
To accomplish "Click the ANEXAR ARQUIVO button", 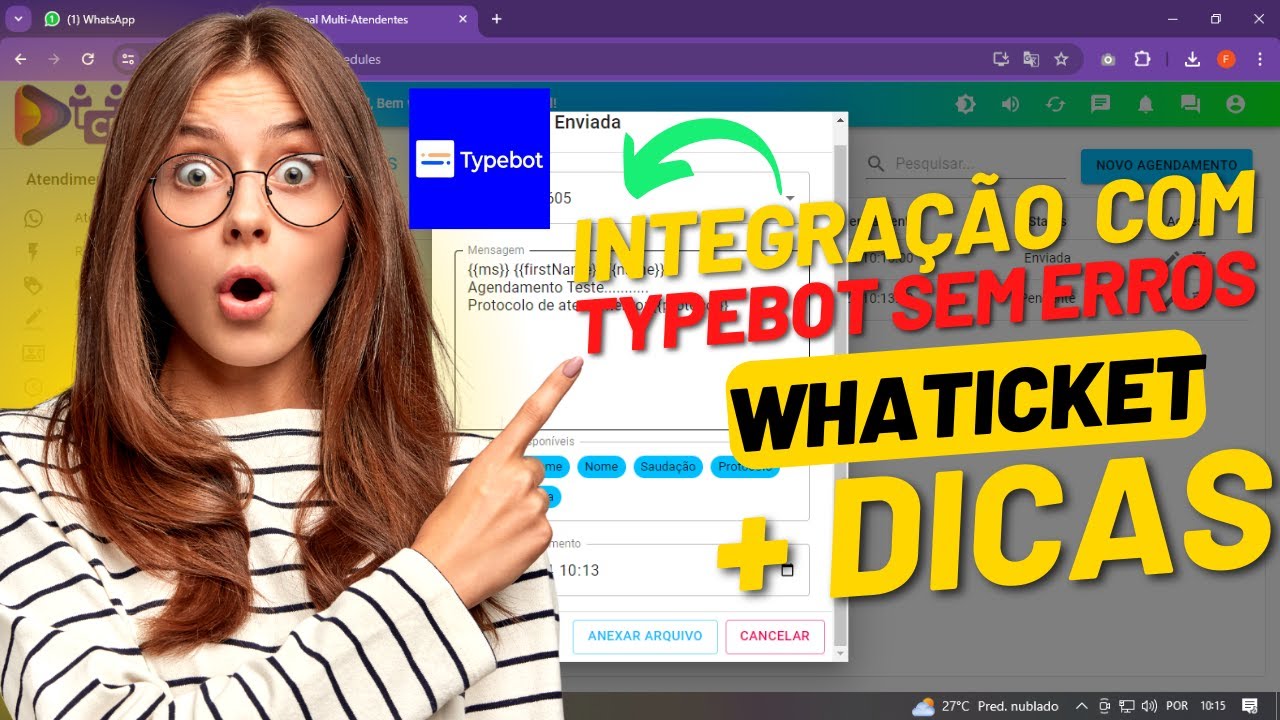I will click(645, 636).
